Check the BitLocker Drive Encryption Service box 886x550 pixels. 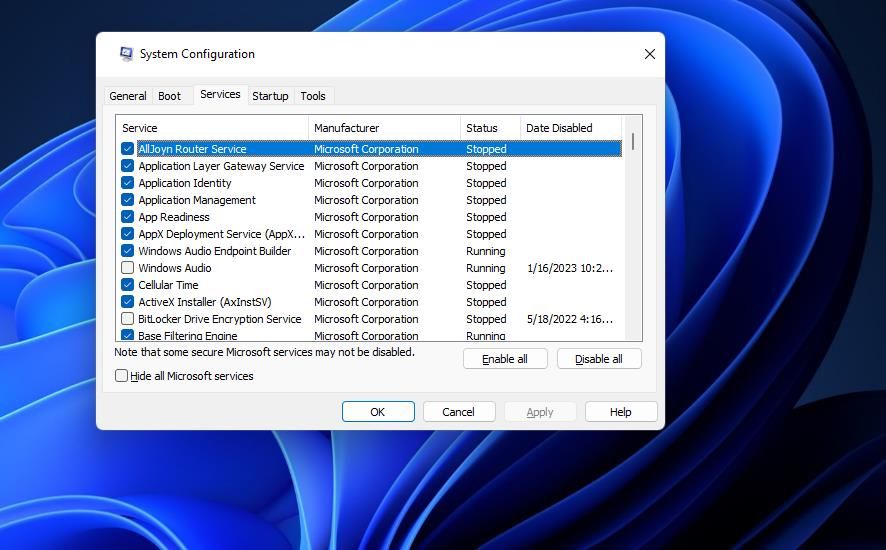coord(127,319)
